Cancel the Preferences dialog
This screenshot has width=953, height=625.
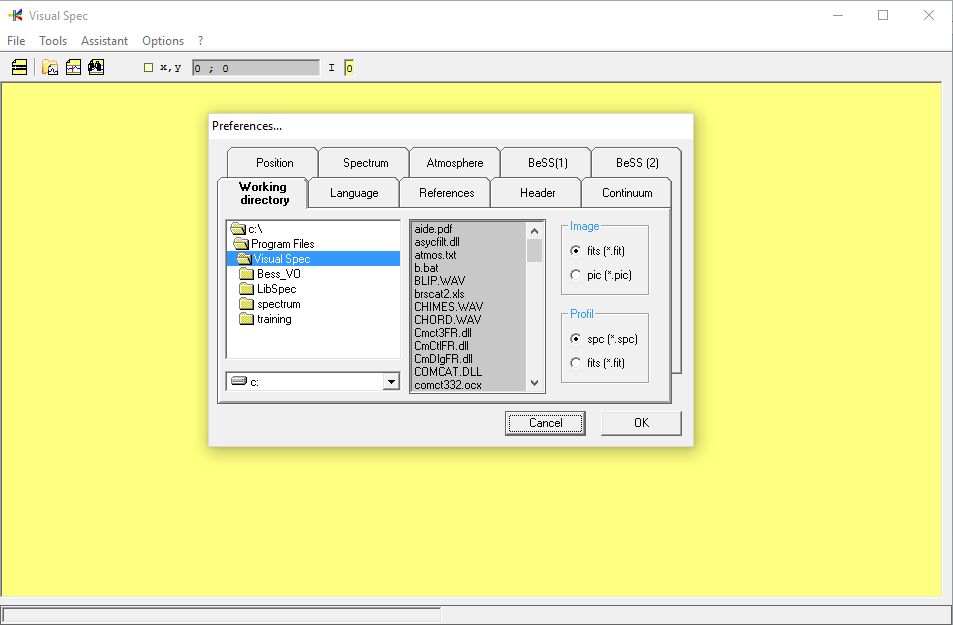545,423
